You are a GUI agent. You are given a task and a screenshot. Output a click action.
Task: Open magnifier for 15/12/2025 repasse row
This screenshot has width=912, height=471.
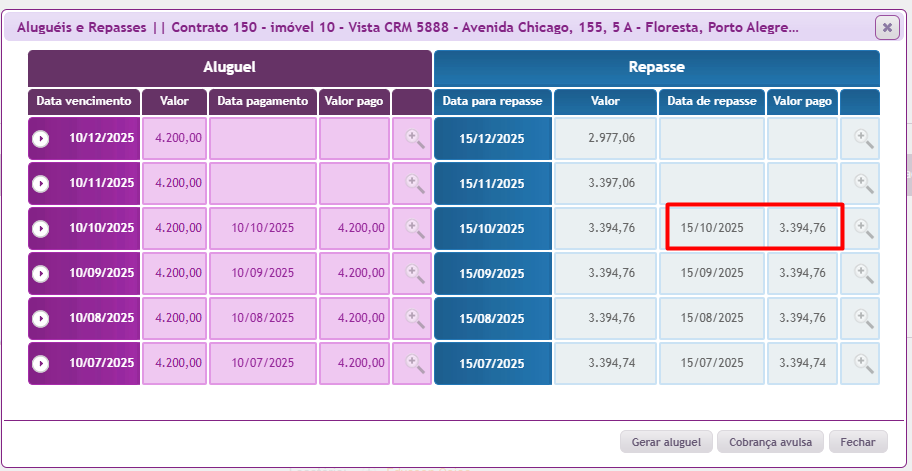tap(860, 138)
